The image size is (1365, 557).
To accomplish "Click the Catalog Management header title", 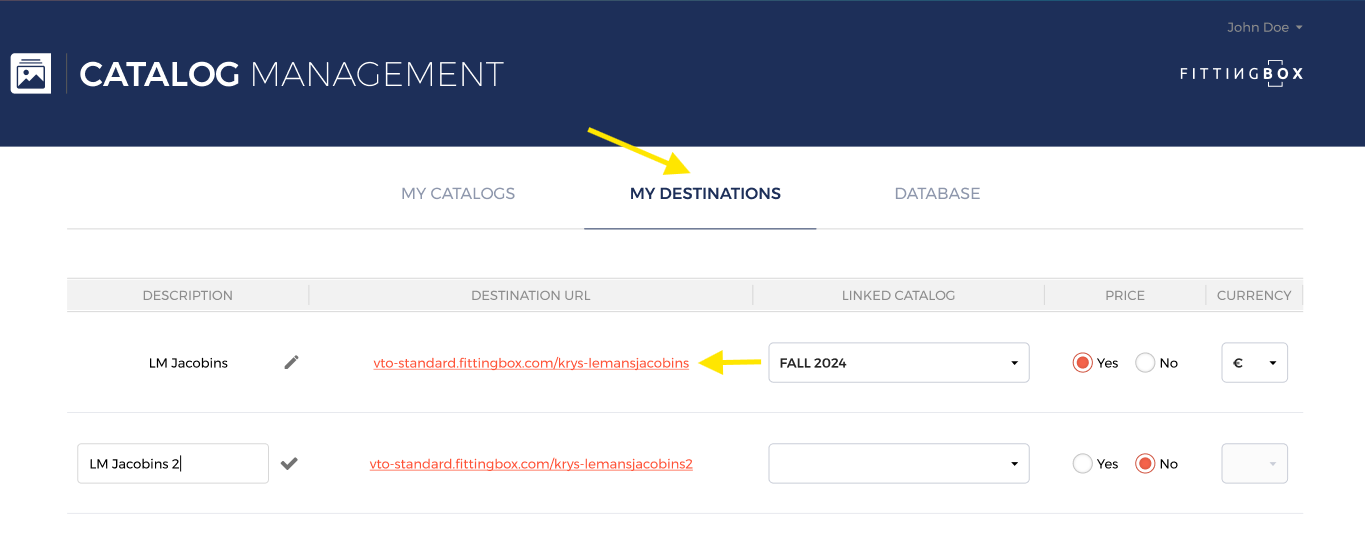I will pos(291,74).
